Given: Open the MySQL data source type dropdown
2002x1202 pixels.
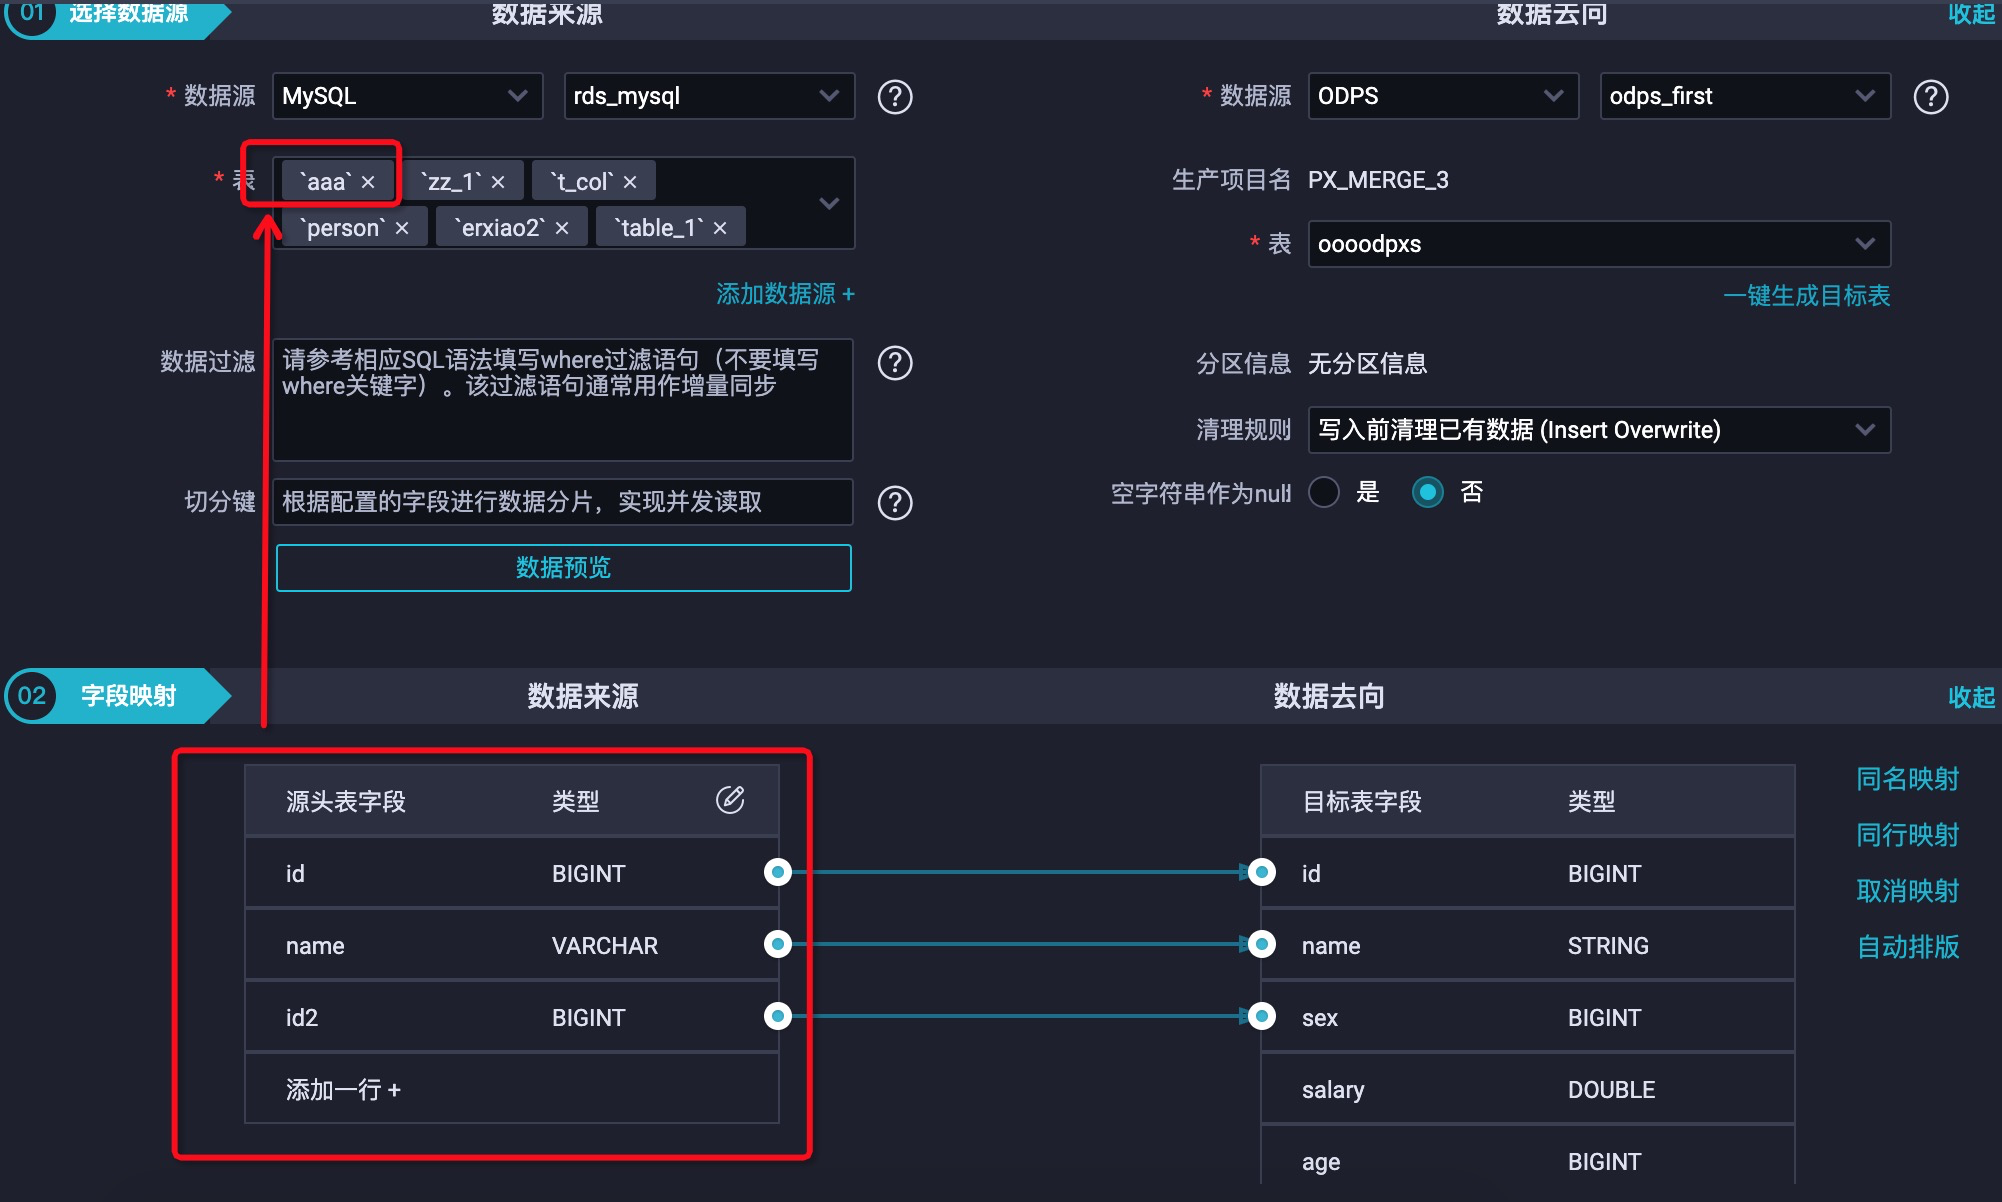Looking at the screenshot, I should 407,96.
